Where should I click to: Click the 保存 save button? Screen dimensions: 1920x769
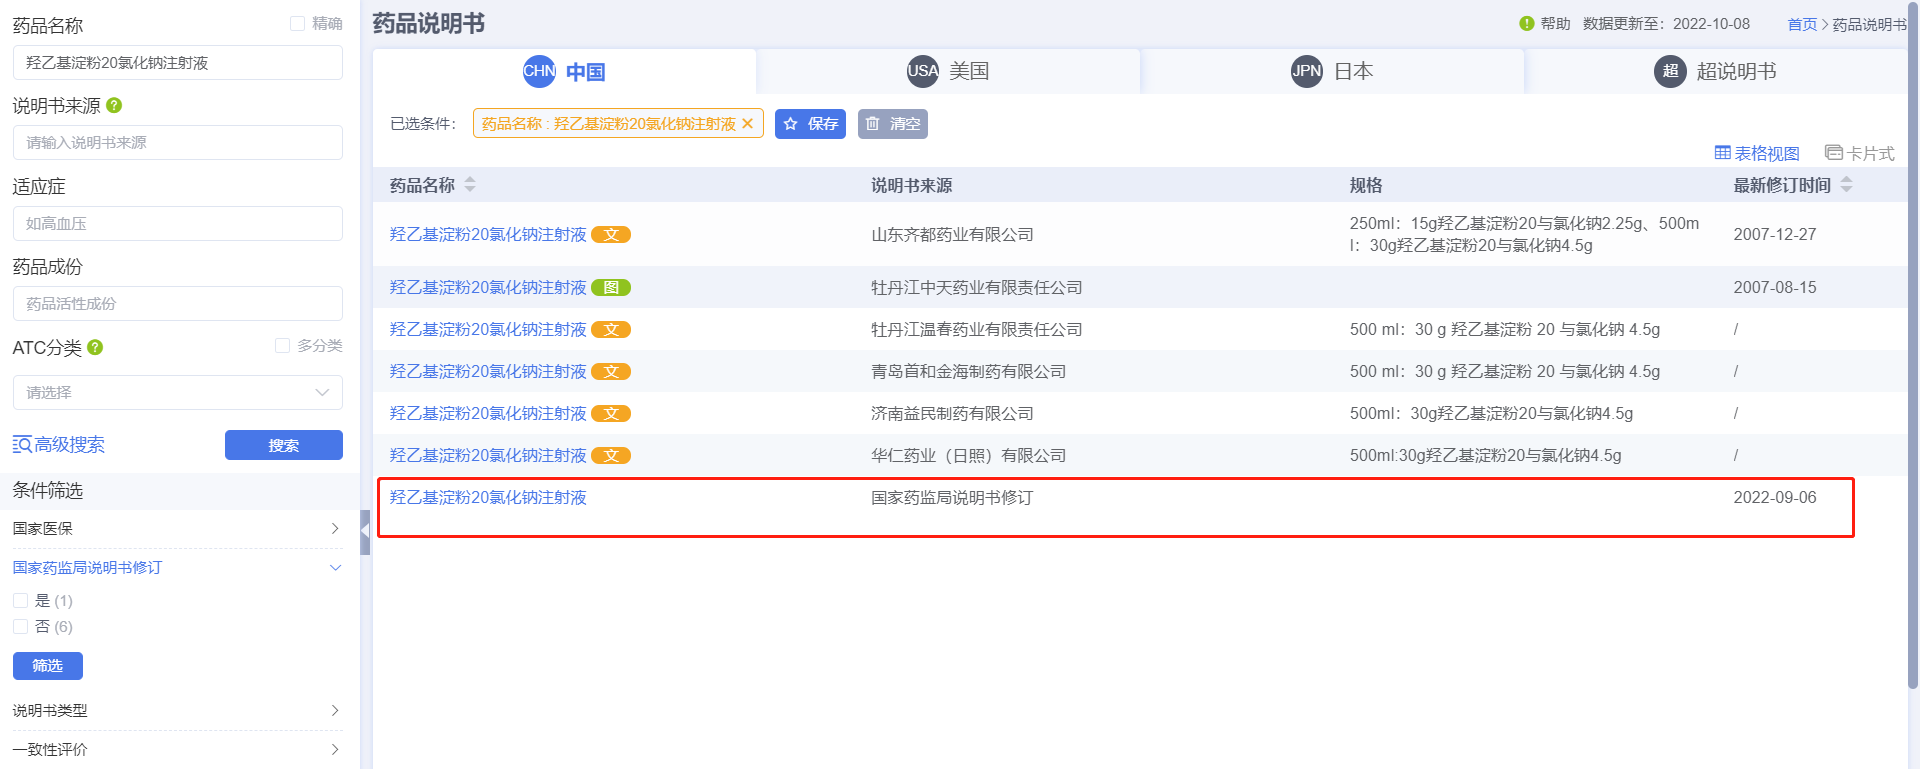click(810, 124)
